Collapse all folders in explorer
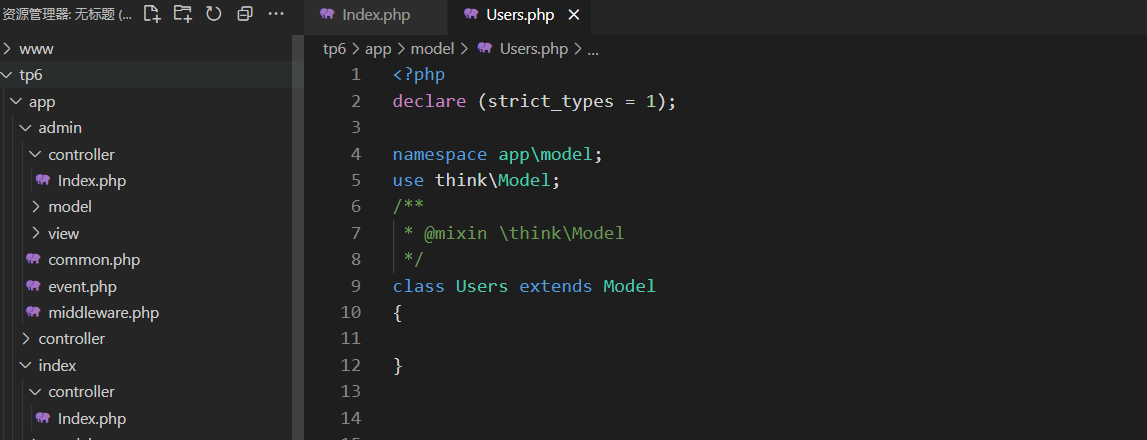The width and height of the screenshot is (1147, 440). pos(245,13)
